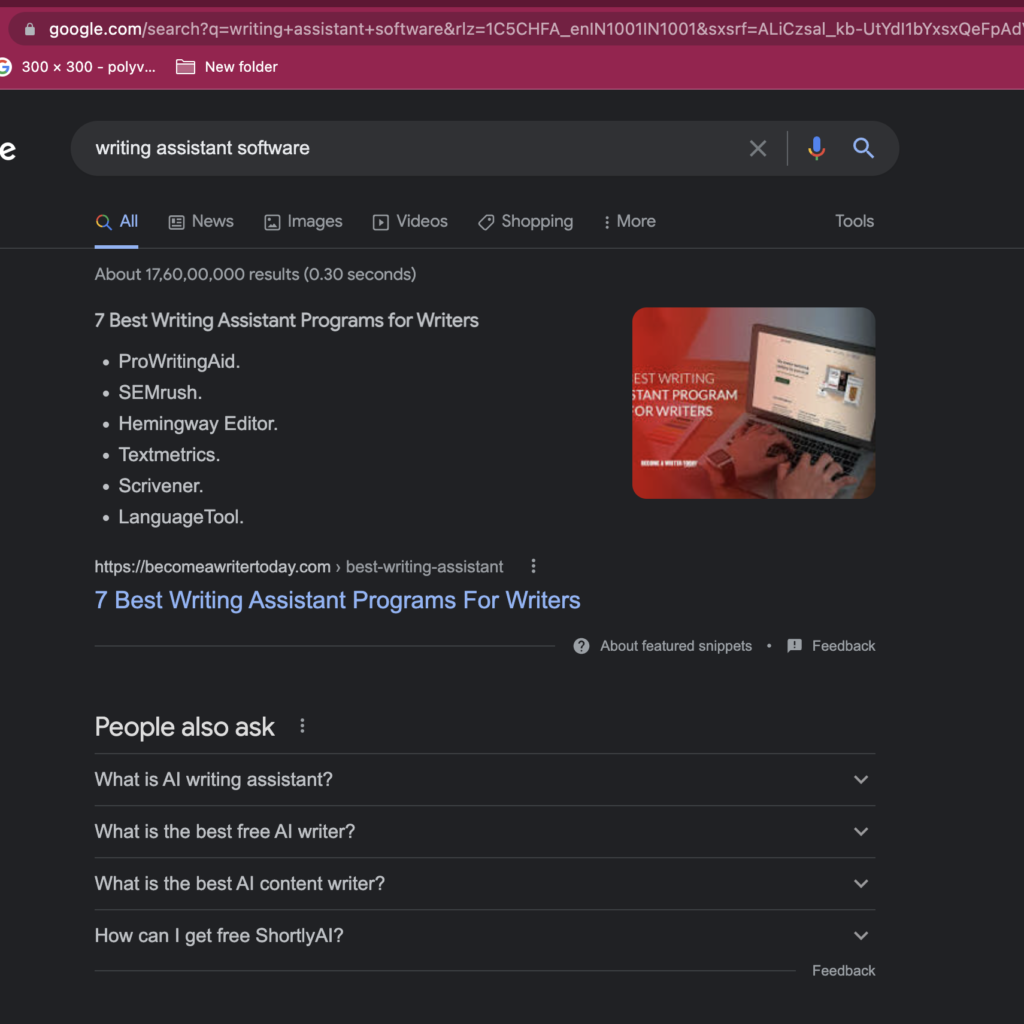Select the All search tab
Viewport: 1024px width, 1024px height.
[117, 221]
